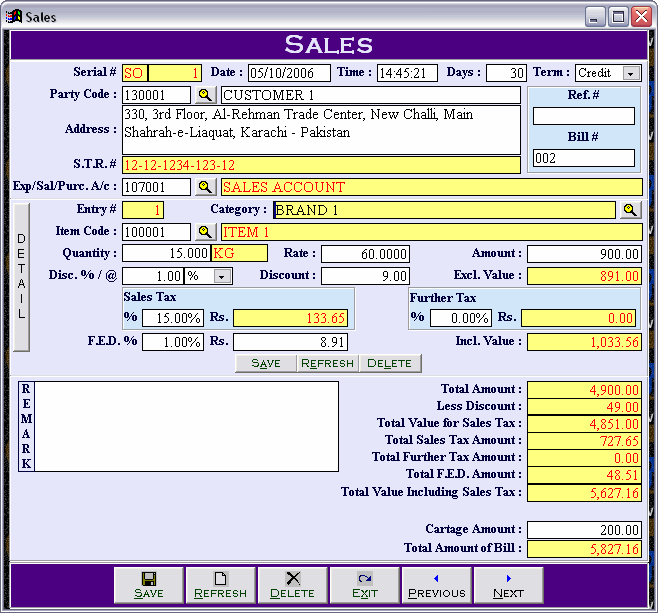
Task: Click the Quantity field 15.000
Action: coord(166,253)
